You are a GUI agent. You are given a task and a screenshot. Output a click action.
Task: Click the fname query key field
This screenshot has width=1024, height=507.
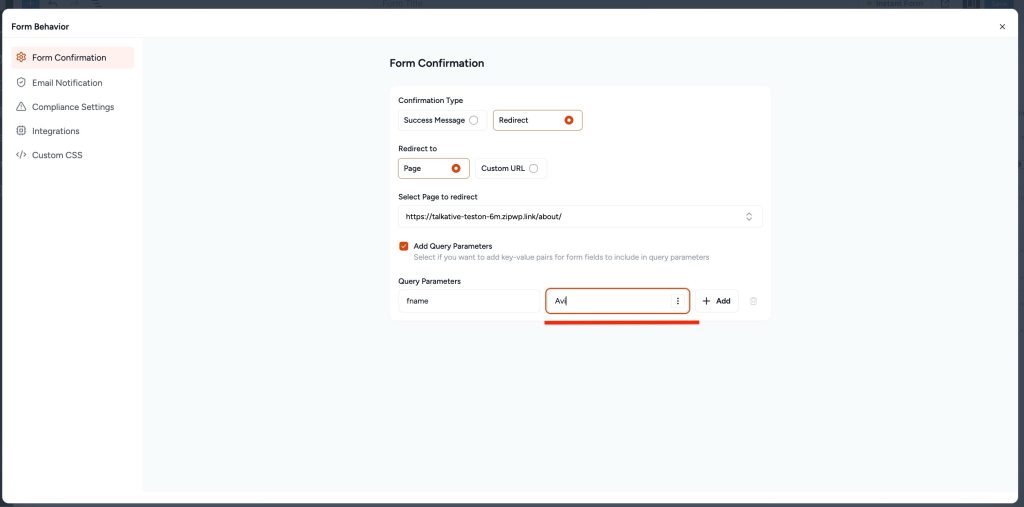pyautogui.click(x=468, y=301)
